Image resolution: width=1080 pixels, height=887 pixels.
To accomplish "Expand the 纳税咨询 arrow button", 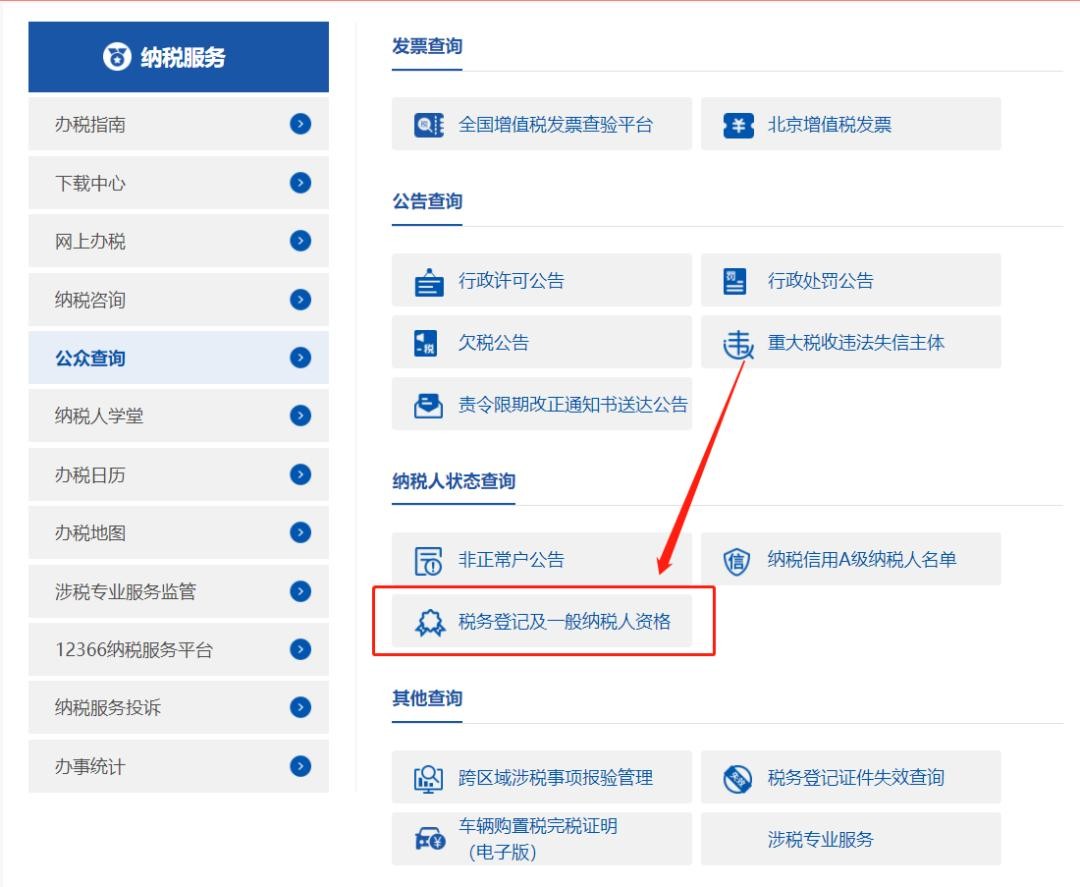I will 300,299.
